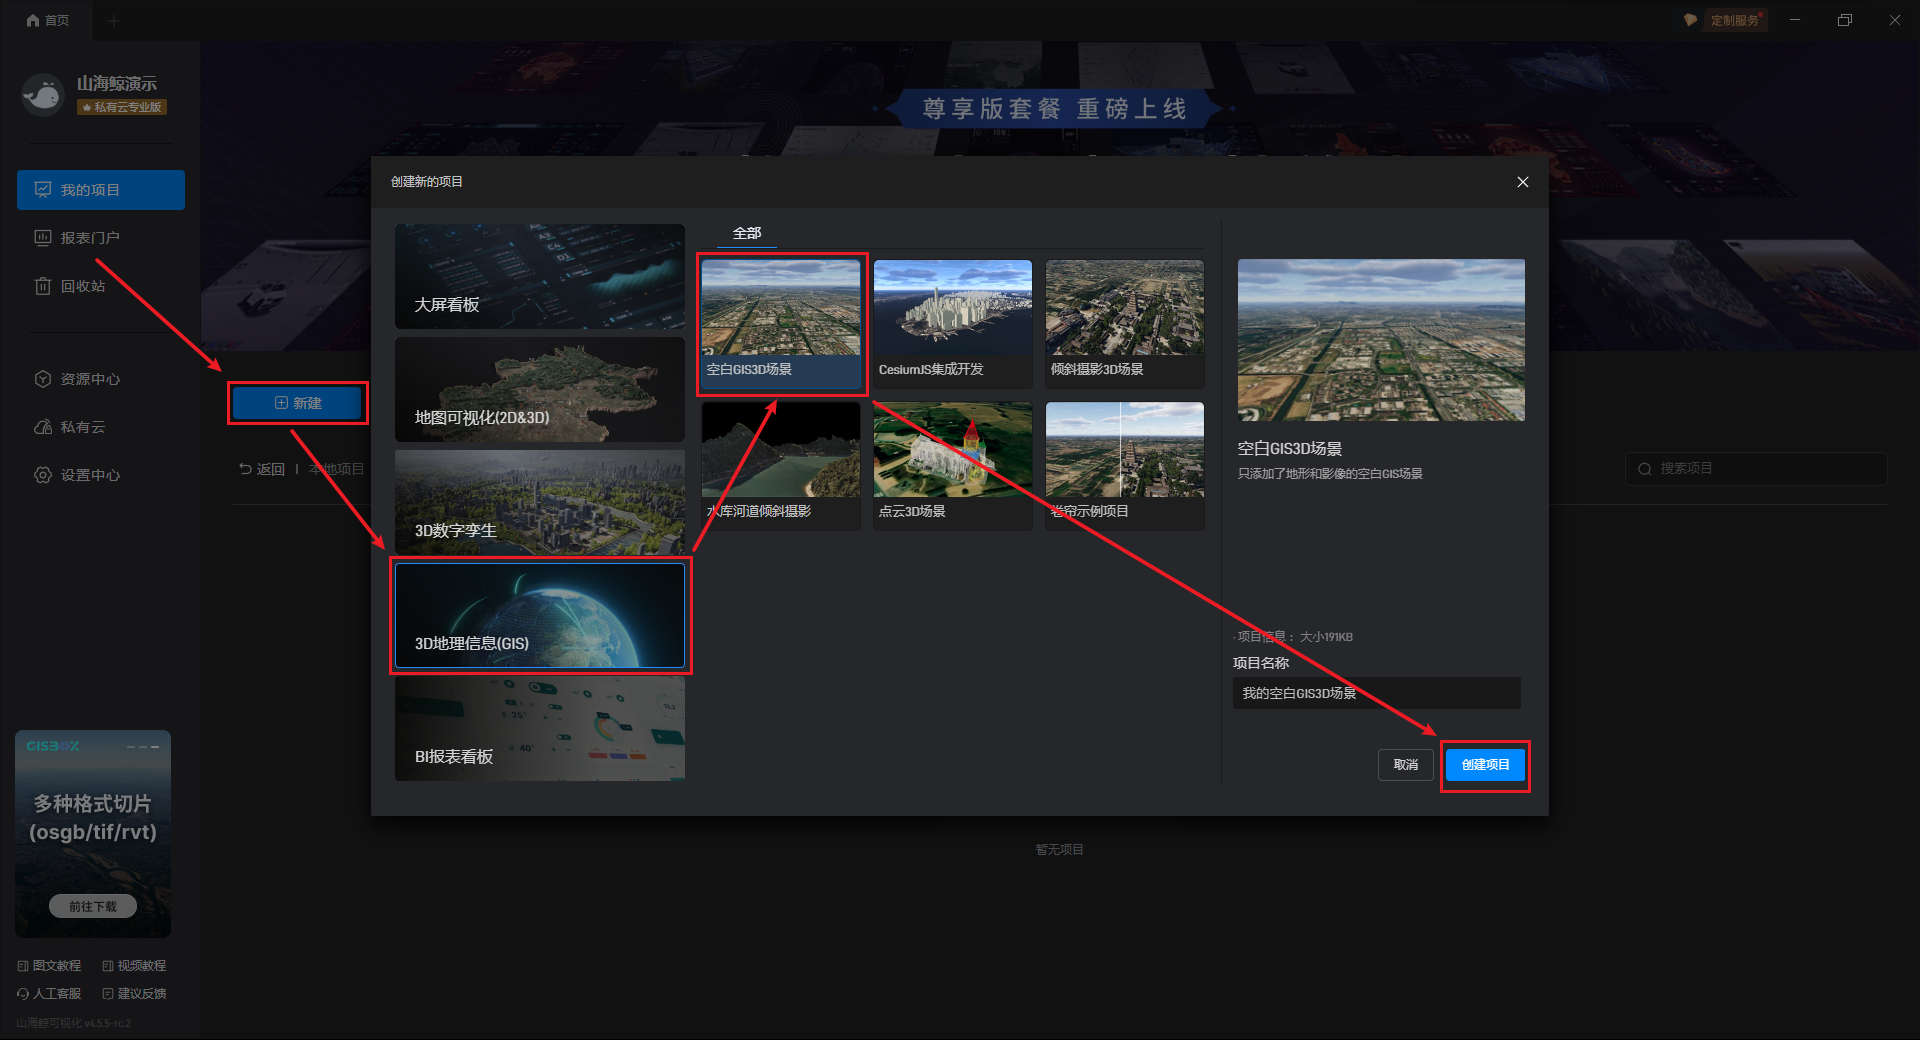Click the 报表门户 chart icon
This screenshot has width=1920, height=1040.
click(43, 238)
